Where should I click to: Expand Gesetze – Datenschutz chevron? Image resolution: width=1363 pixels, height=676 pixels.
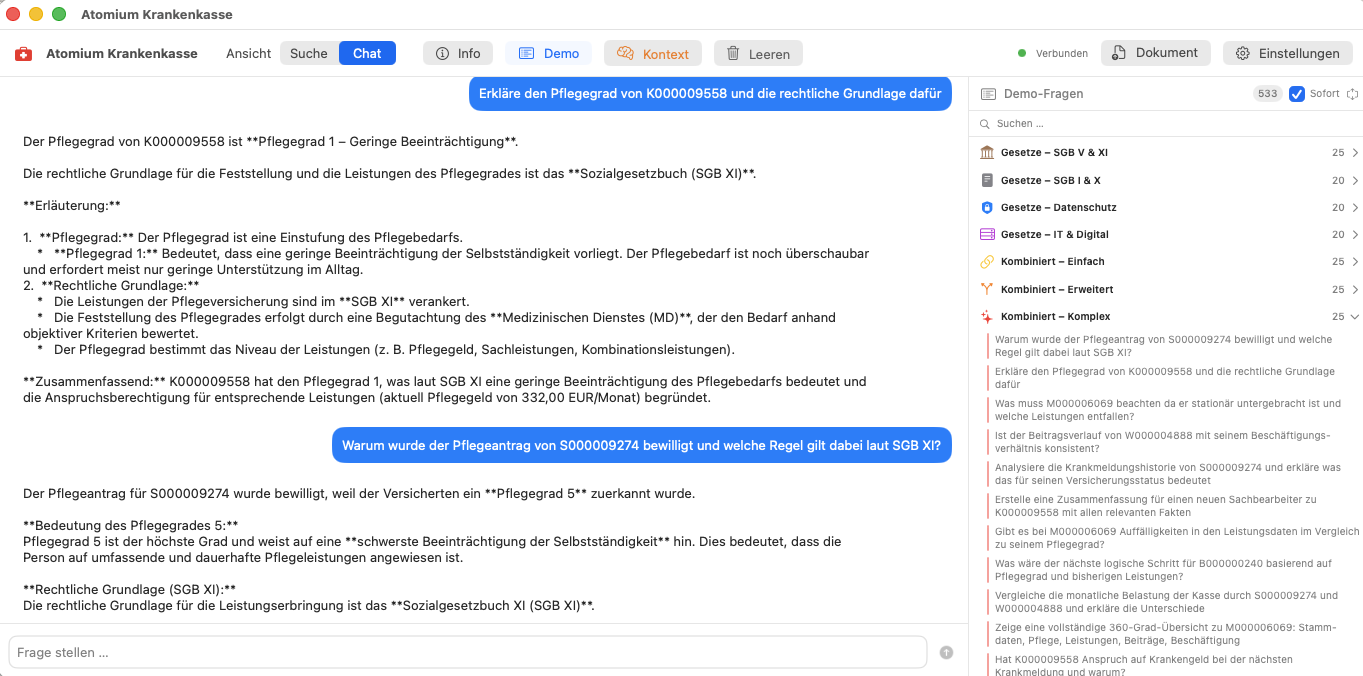click(x=1355, y=207)
